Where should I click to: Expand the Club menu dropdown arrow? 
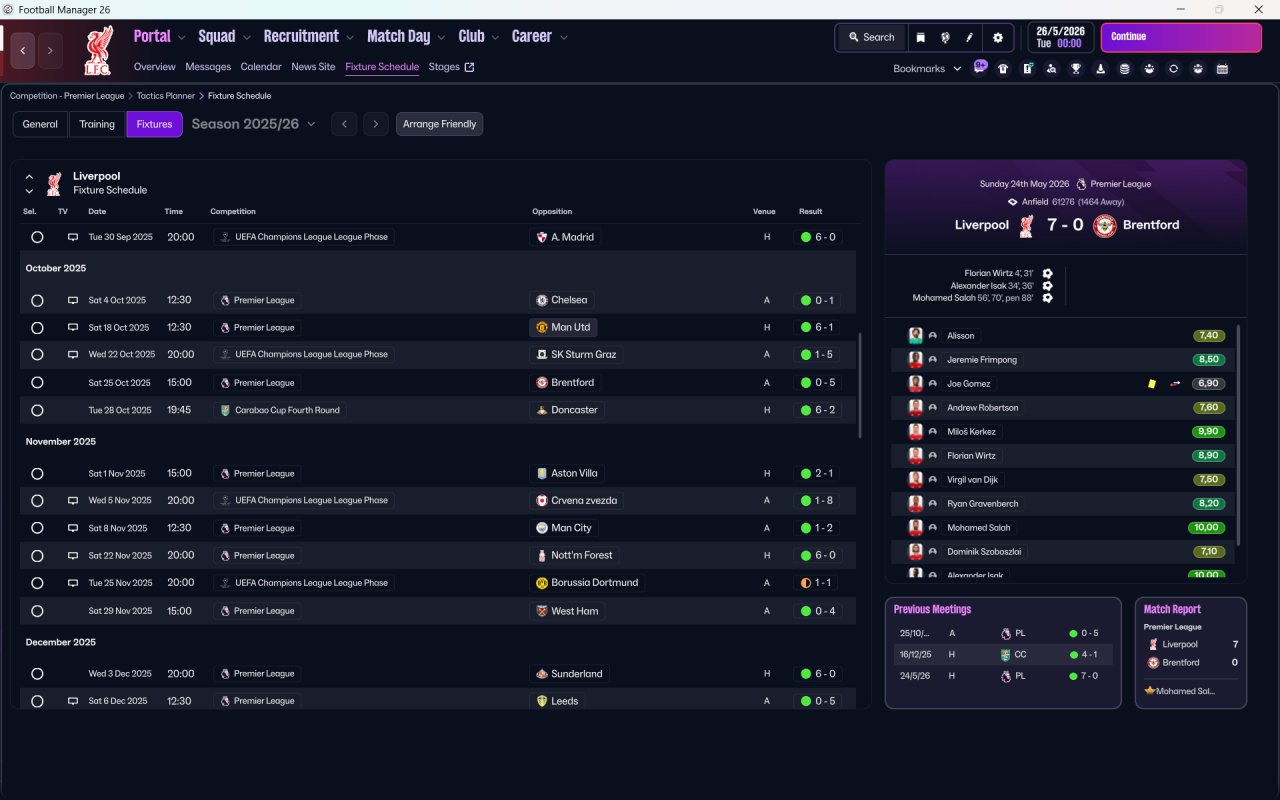pyautogui.click(x=496, y=38)
